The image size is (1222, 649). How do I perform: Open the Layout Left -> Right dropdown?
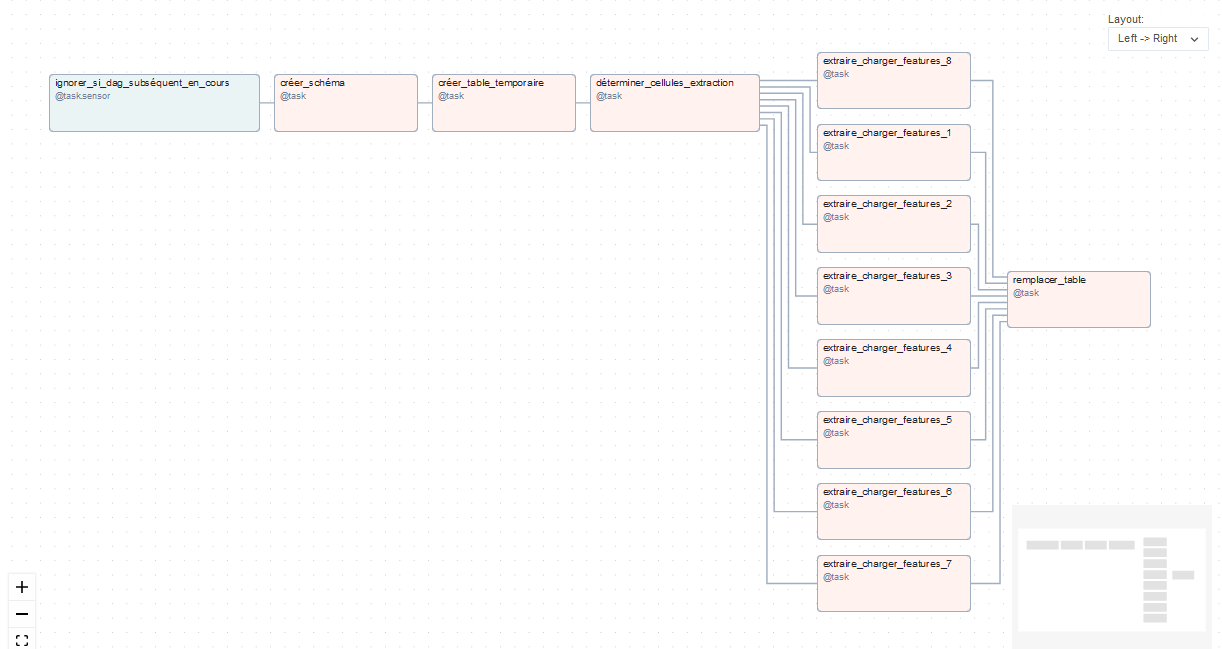(1158, 38)
